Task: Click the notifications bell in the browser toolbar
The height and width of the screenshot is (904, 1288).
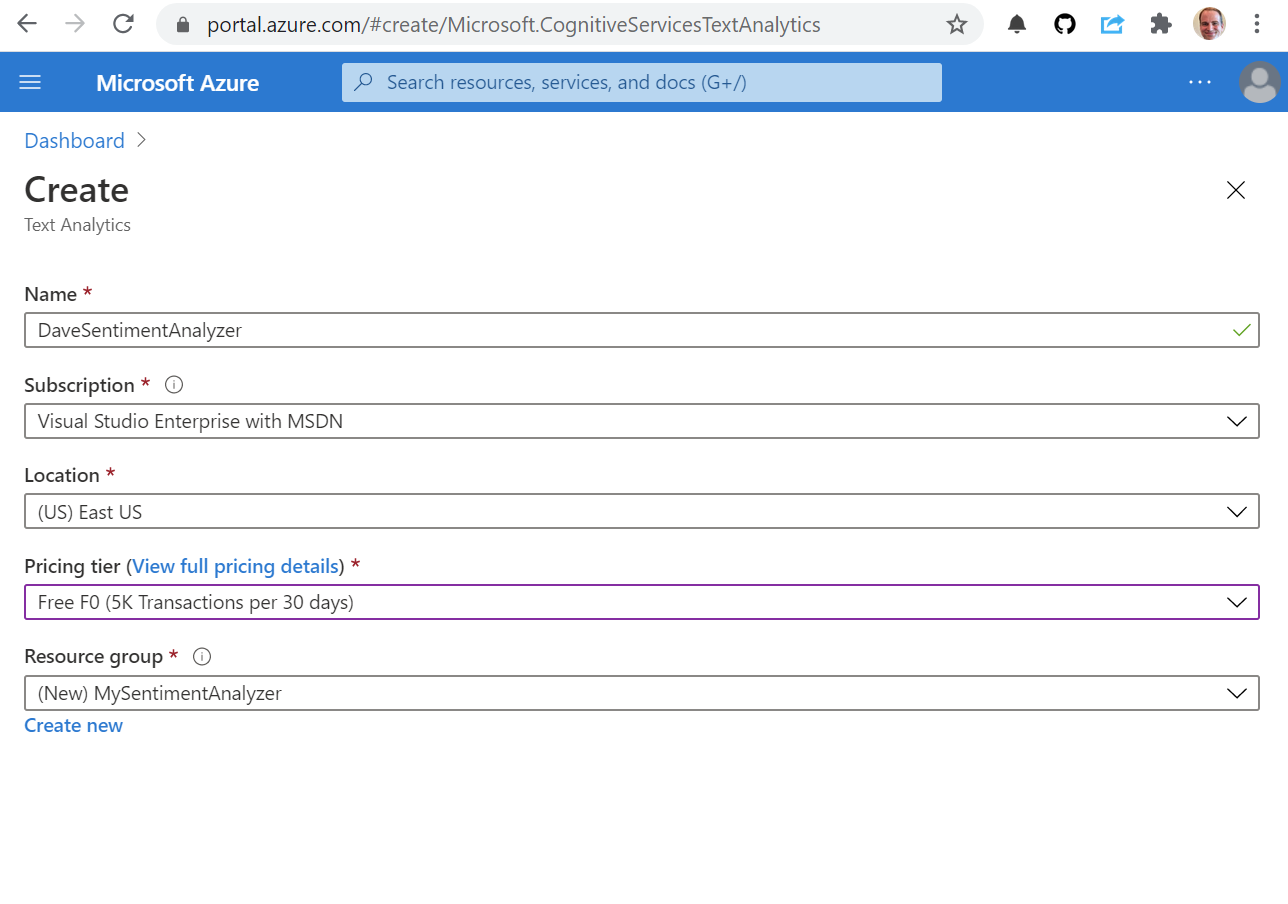Action: click(x=1017, y=23)
